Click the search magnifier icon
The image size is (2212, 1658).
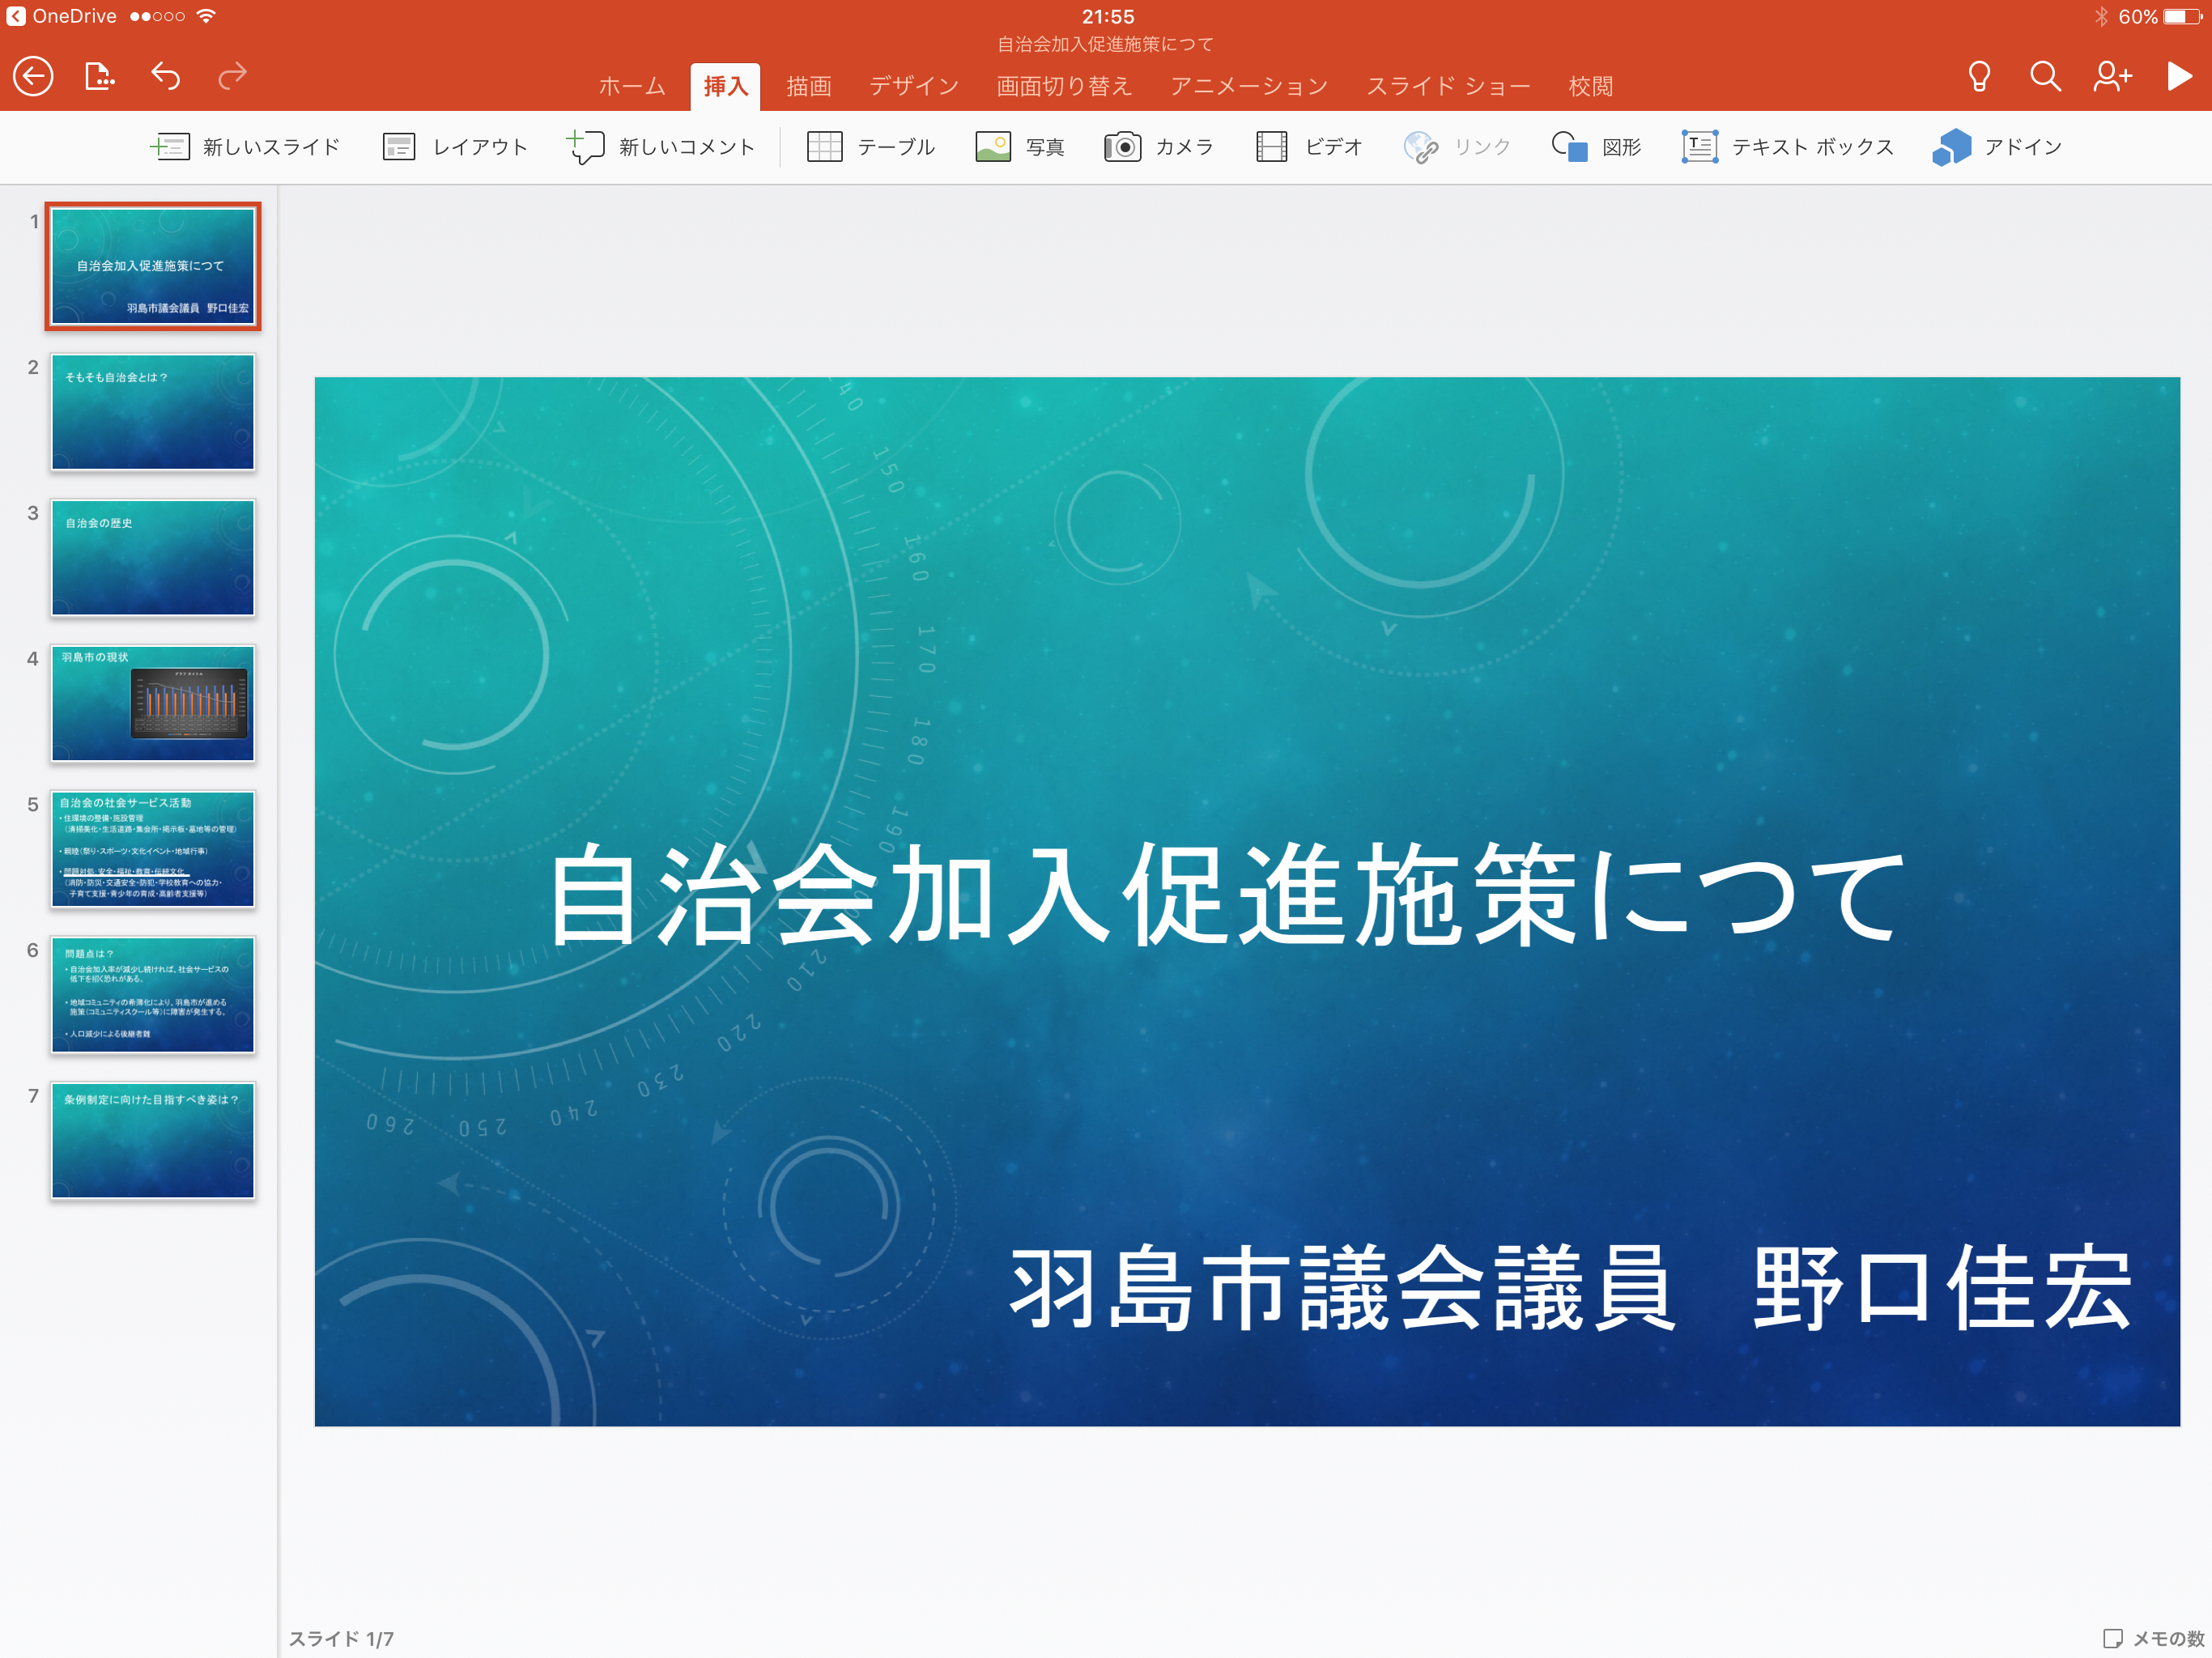pos(2045,77)
